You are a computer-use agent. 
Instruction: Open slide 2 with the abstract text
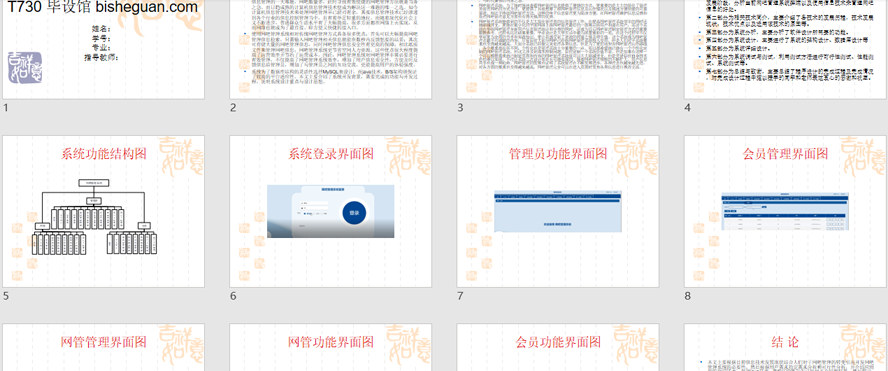331,49
